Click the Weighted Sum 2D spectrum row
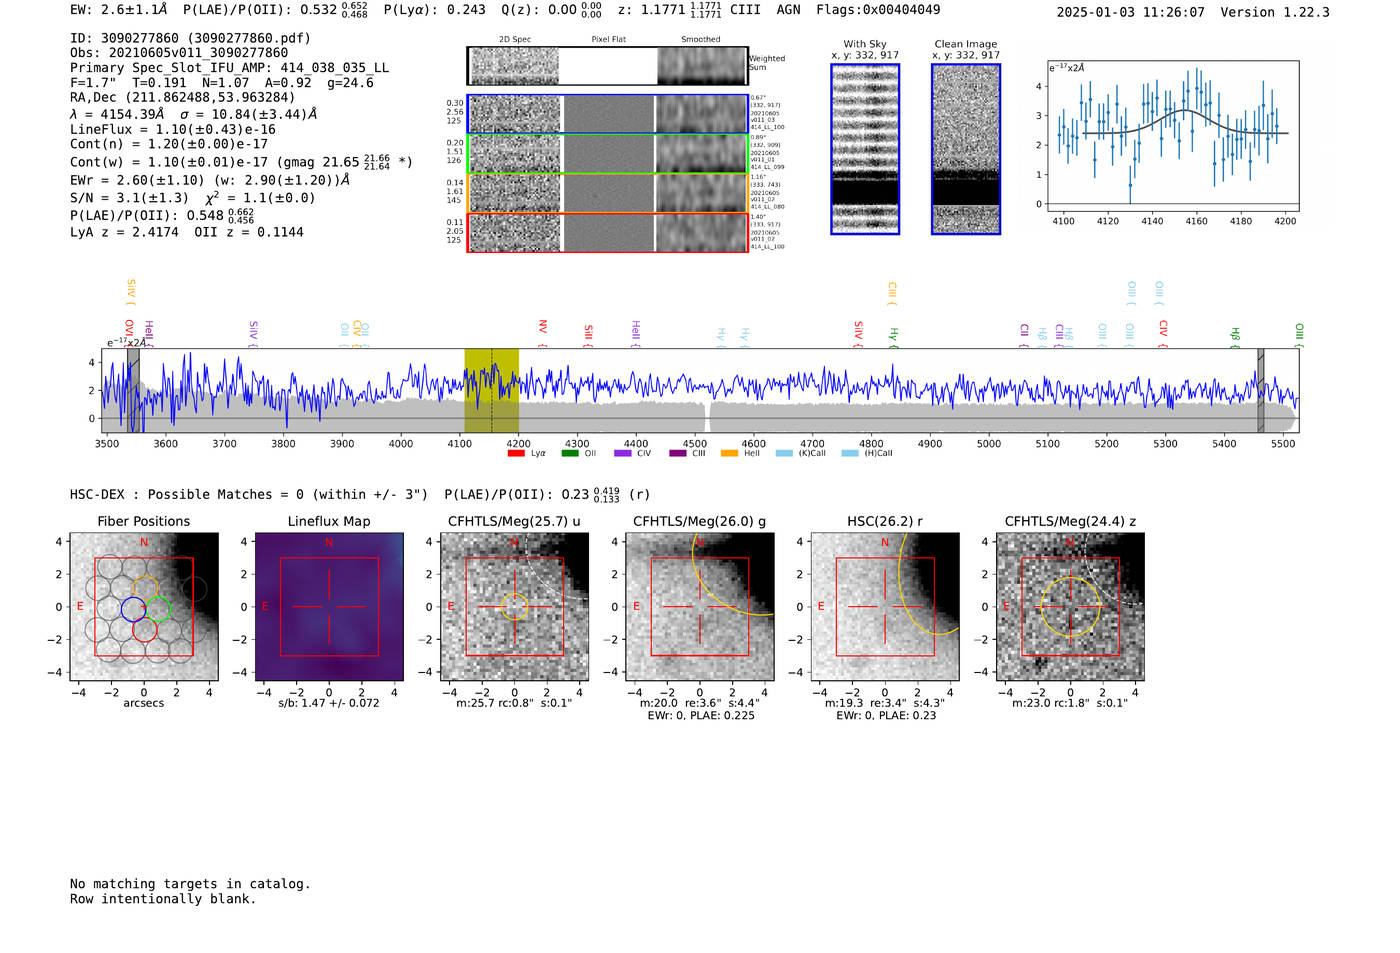Viewport: 1400px width, 953px height. (x=608, y=66)
